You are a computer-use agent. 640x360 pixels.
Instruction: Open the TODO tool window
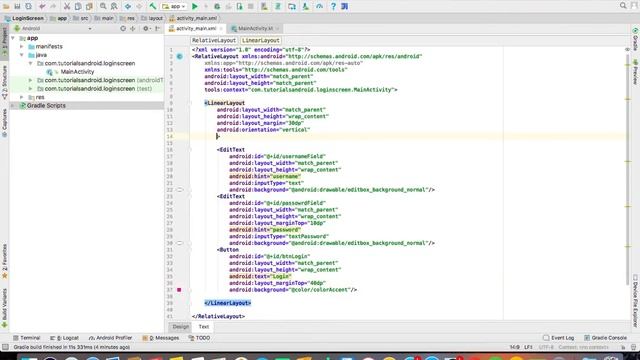[x=199, y=338]
